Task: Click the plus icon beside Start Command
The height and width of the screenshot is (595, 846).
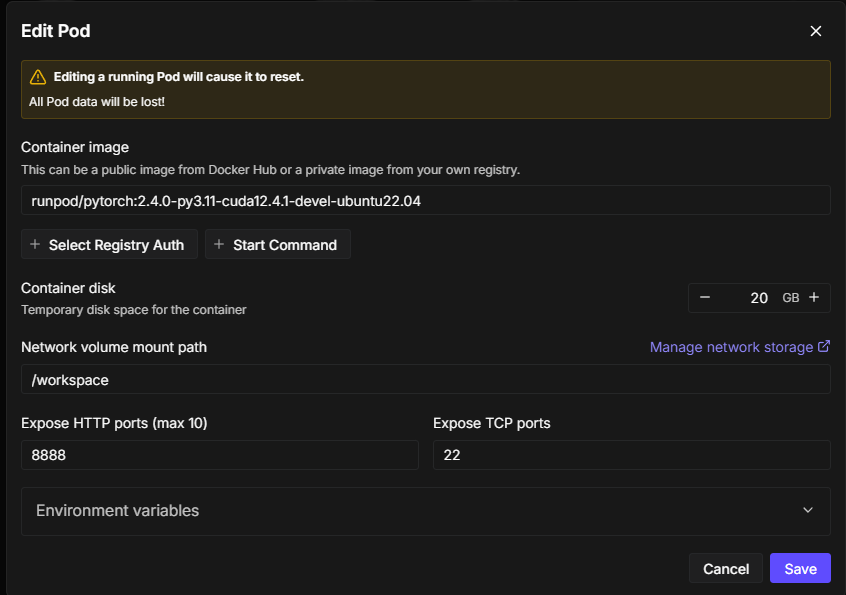Action: coord(219,245)
